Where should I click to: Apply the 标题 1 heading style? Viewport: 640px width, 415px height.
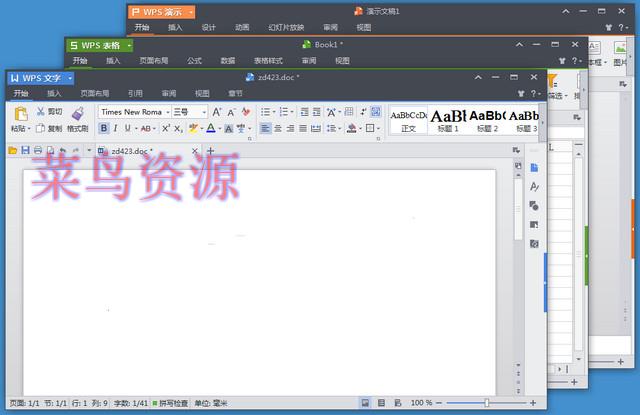tap(448, 120)
